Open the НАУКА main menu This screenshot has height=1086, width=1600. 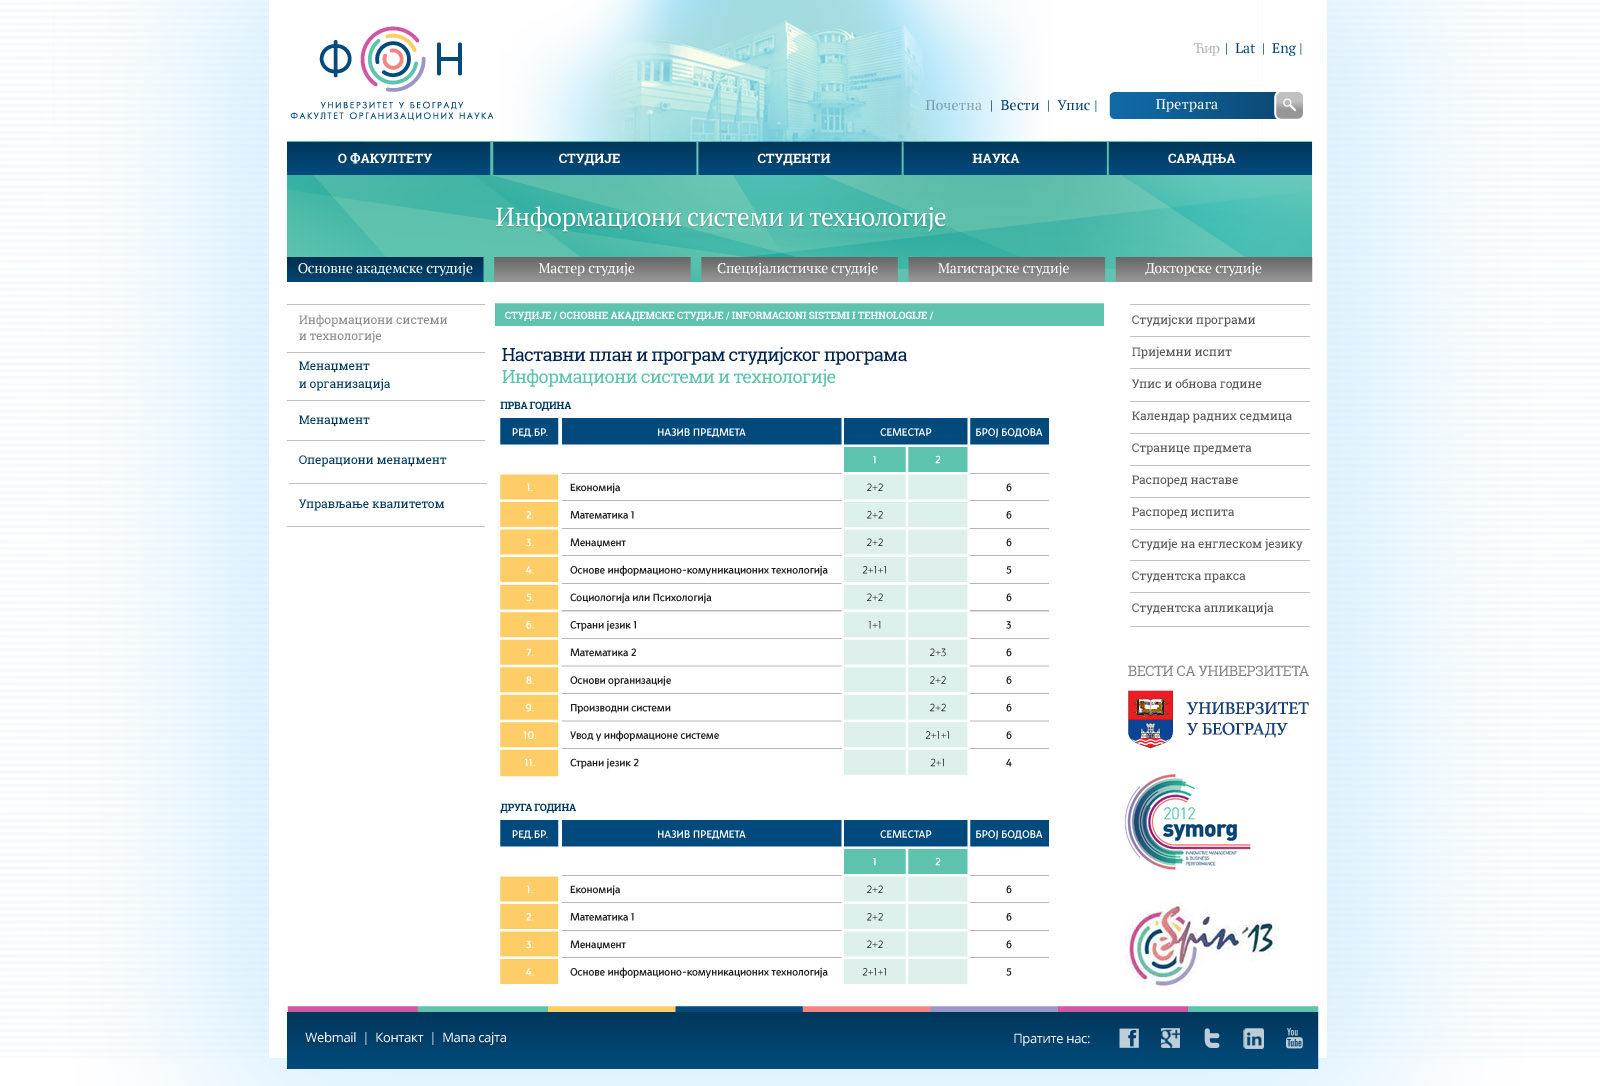pos(996,158)
